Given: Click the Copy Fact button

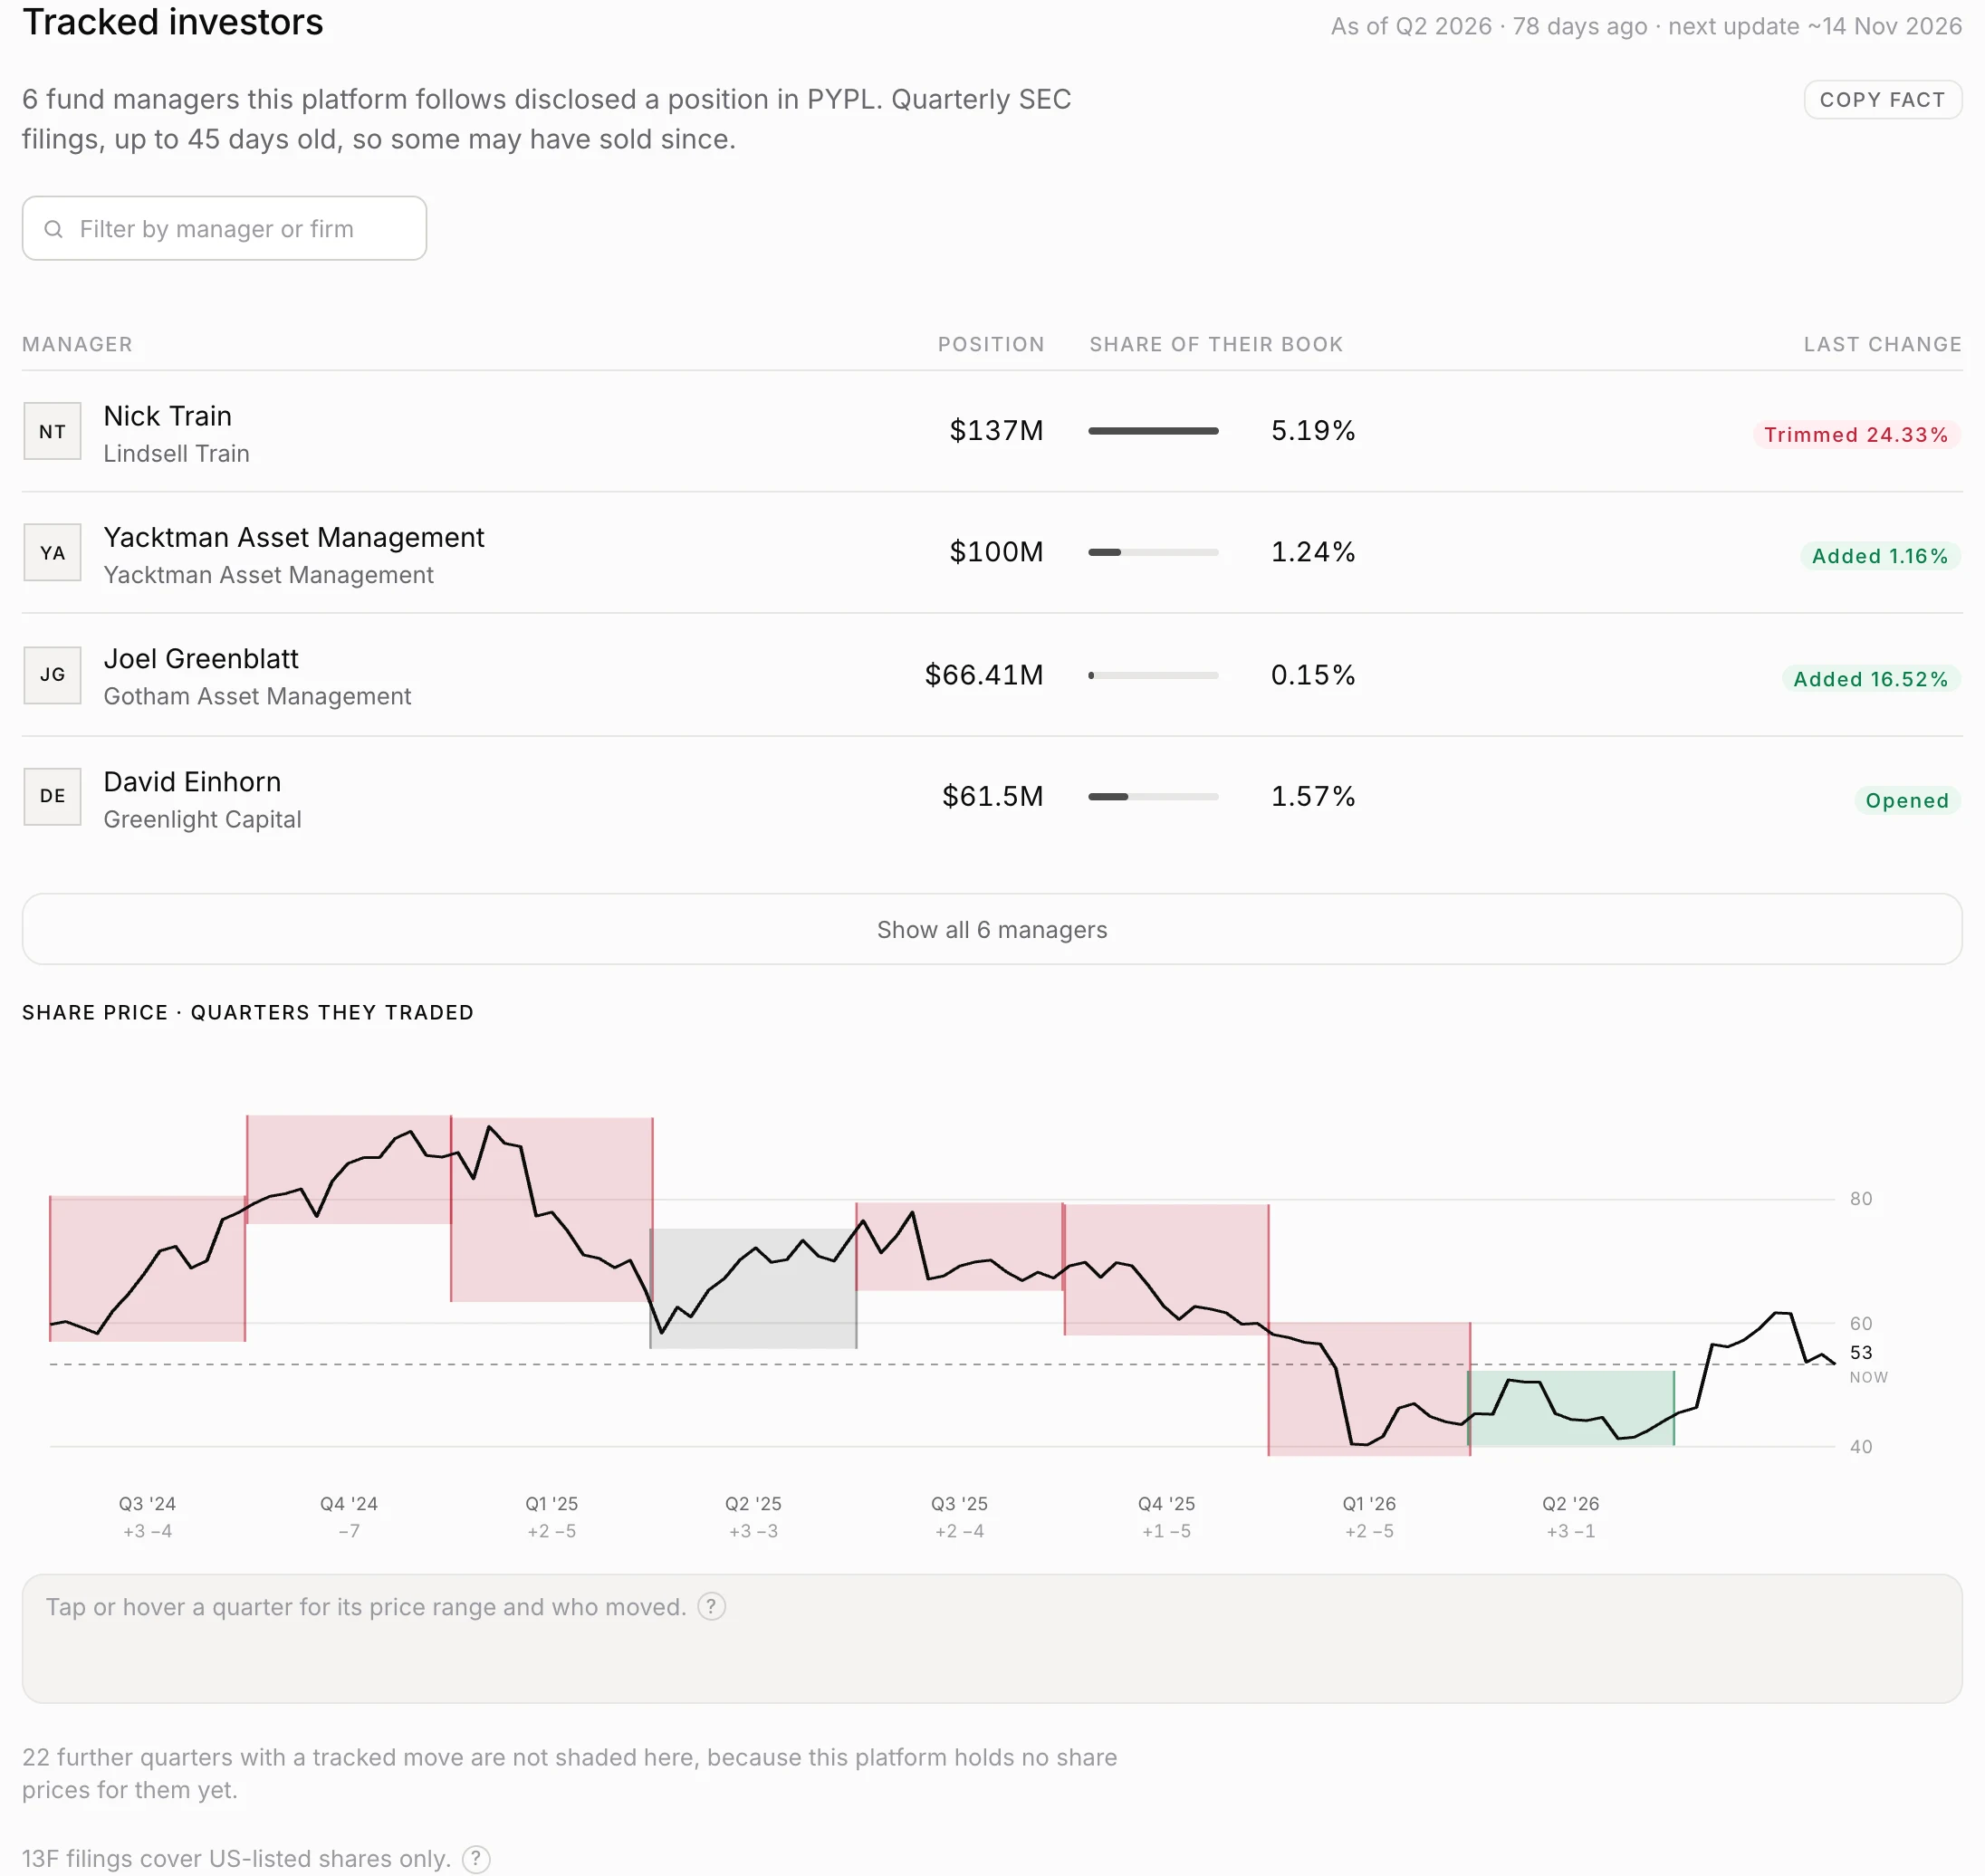Looking at the screenshot, I should (x=1882, y=100).
